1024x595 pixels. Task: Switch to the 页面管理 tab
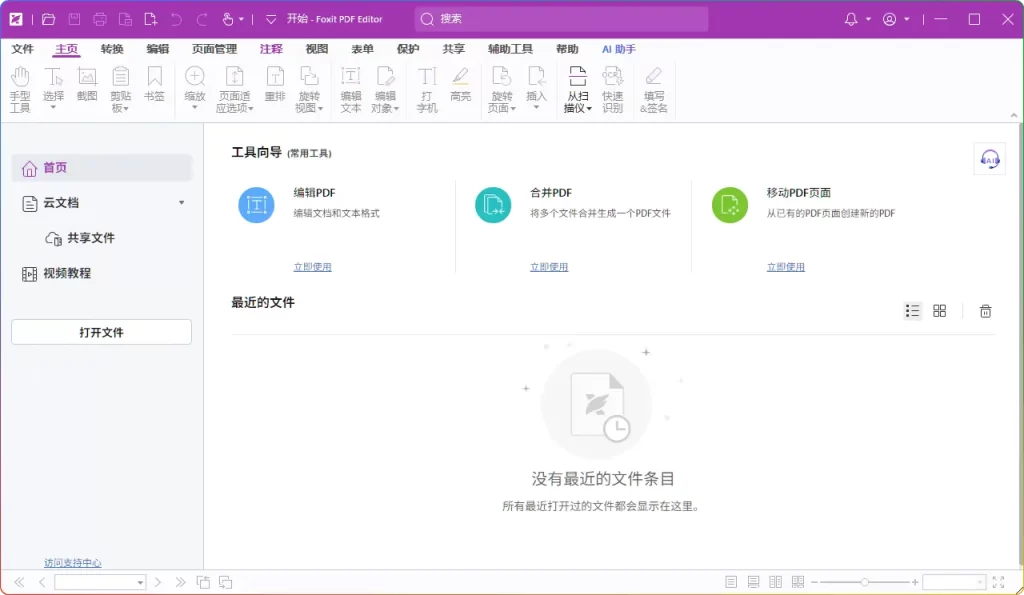click(214, 49)
